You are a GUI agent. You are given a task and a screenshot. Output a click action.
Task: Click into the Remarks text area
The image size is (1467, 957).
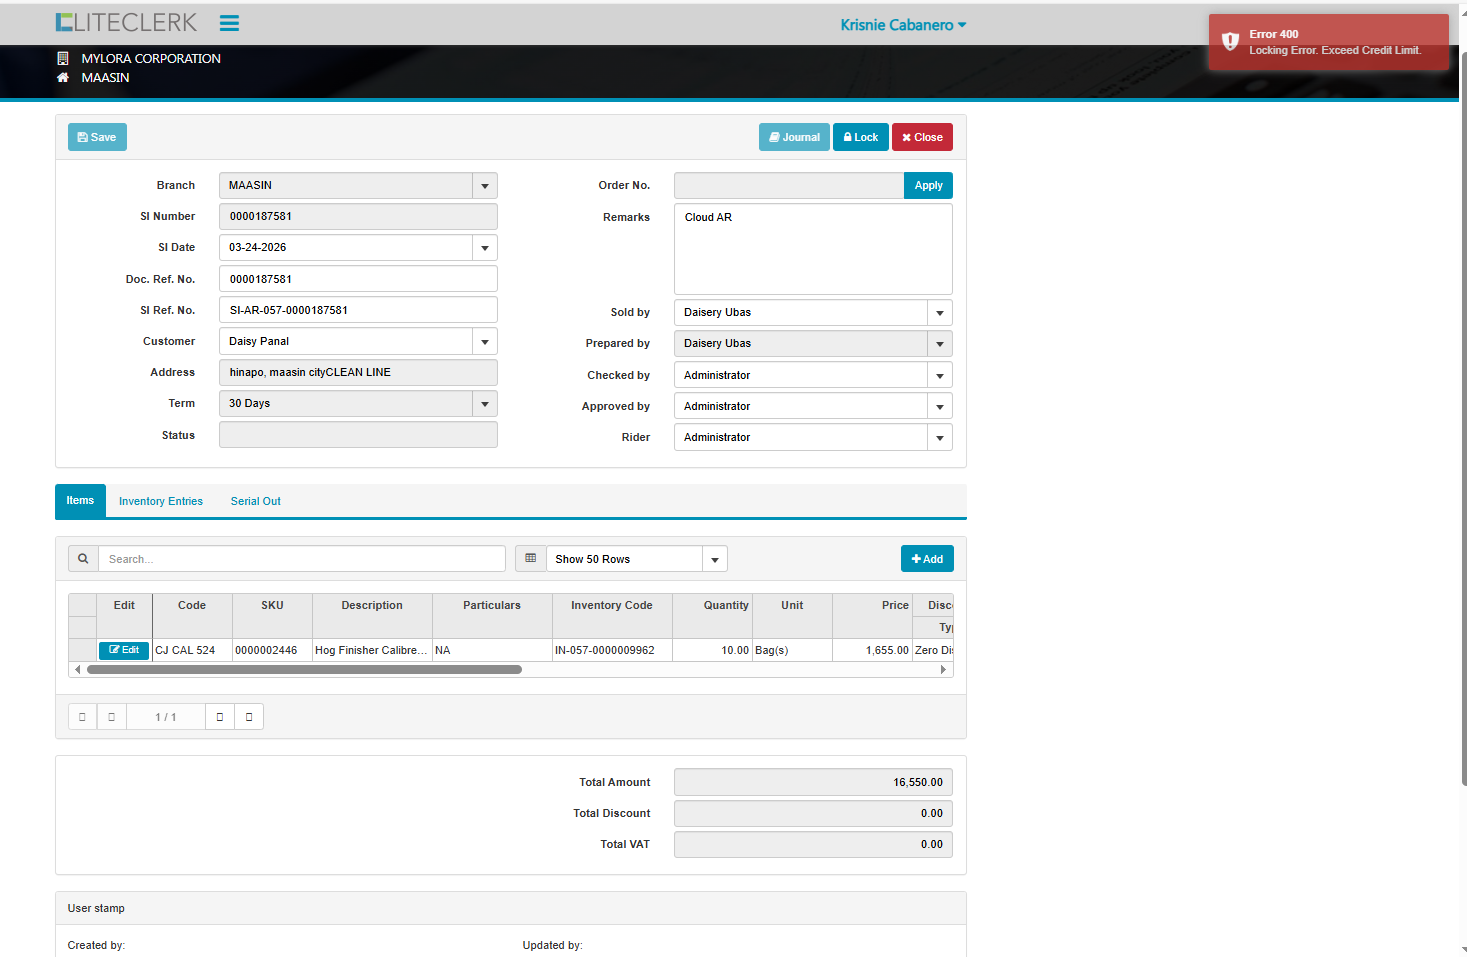pos(812,250)
